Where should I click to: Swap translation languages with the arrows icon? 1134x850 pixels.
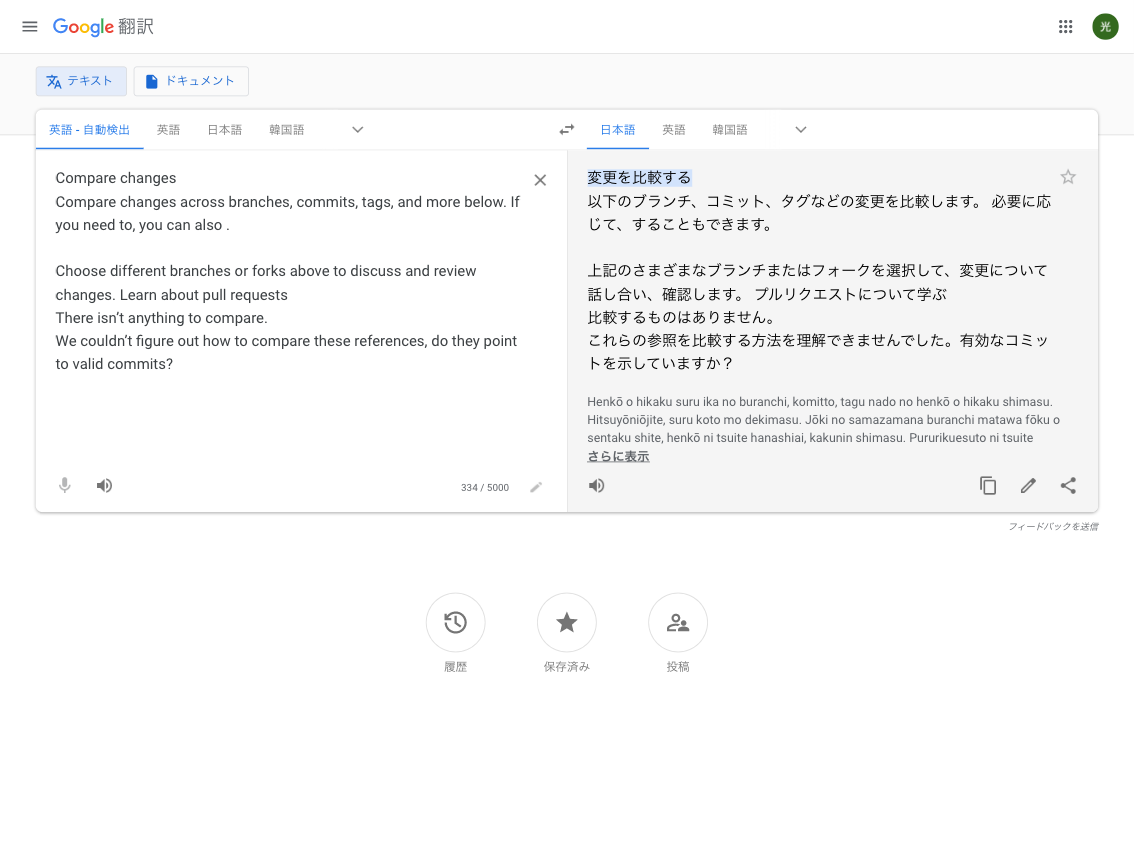coord(566,129)
